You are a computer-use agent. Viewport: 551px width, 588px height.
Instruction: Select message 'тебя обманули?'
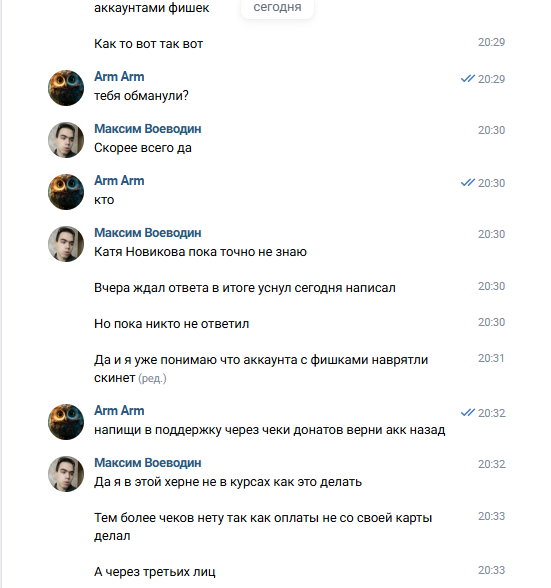(141, 96)
